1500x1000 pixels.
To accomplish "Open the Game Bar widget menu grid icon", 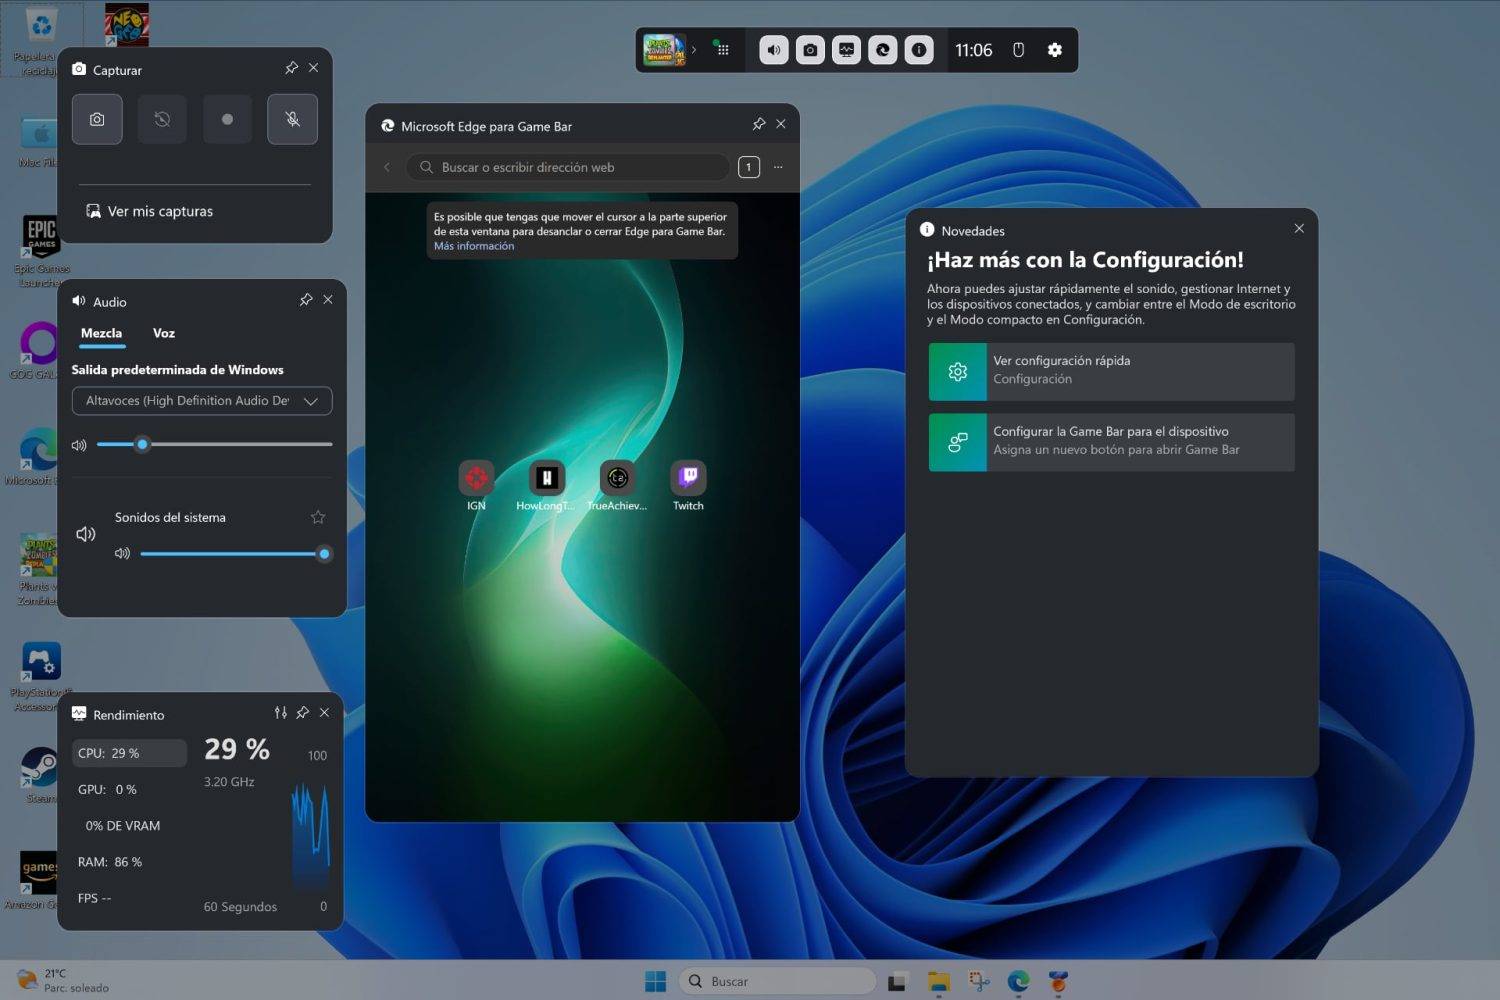I will click(x=722, y=50).
